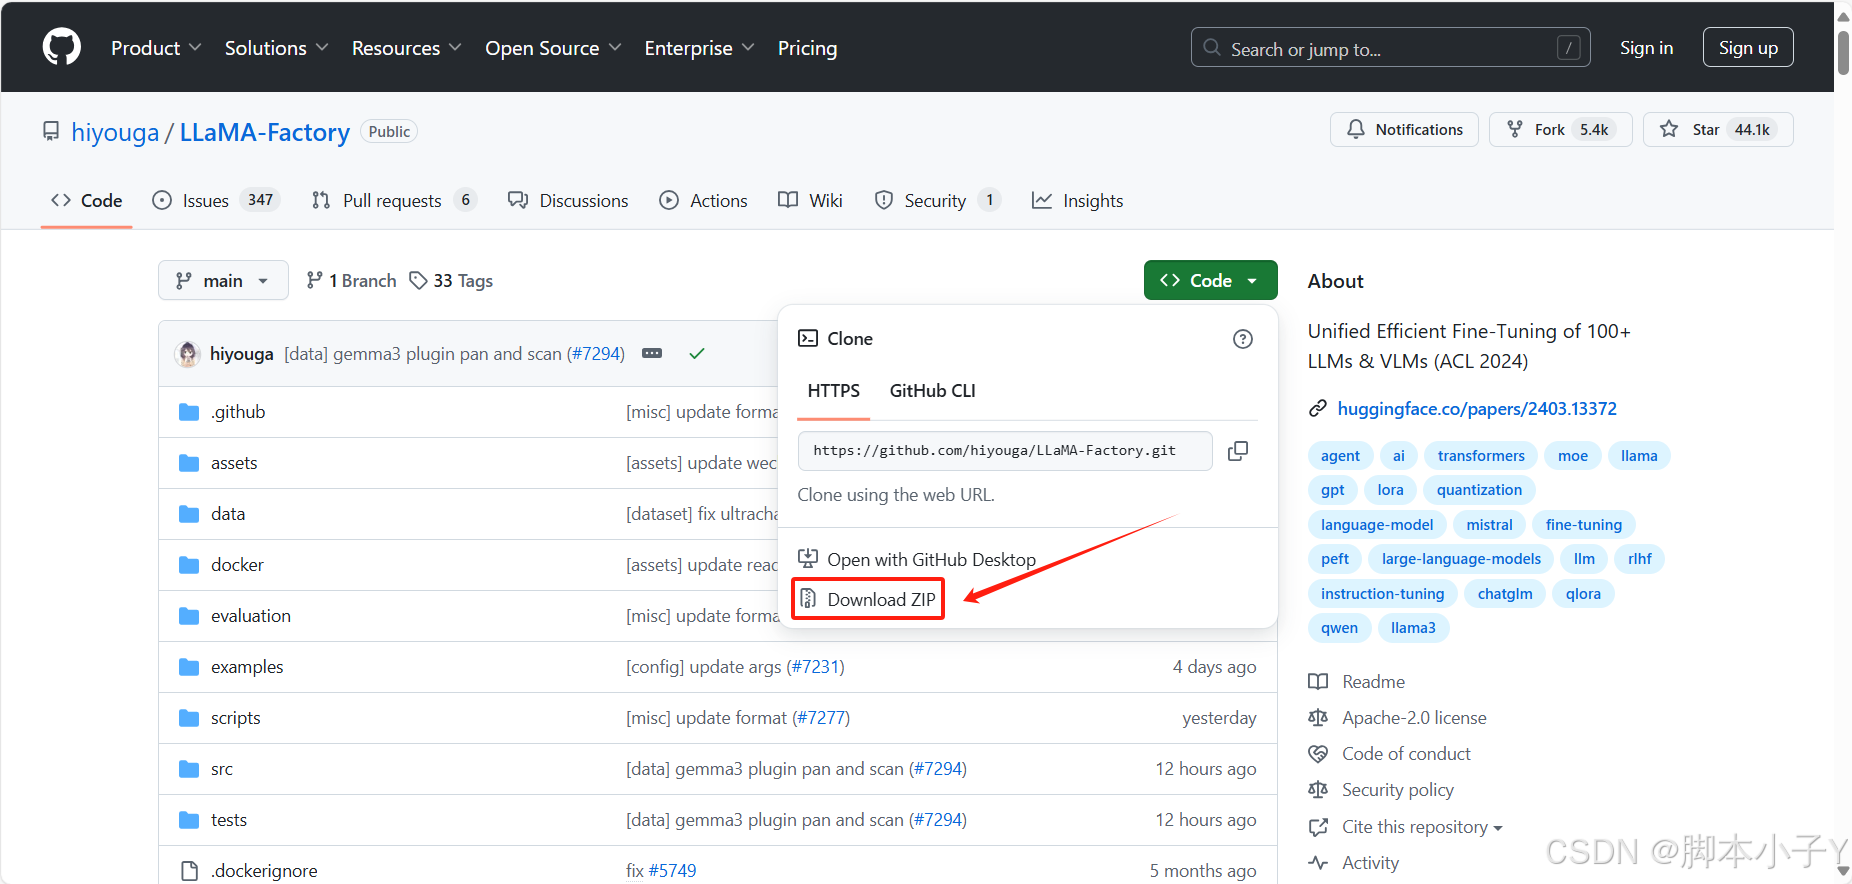The height and width of the screenshot is (884, 1852).
Task: Click Download ZIP
Action: pyautogui.click(x=867, y=599)
